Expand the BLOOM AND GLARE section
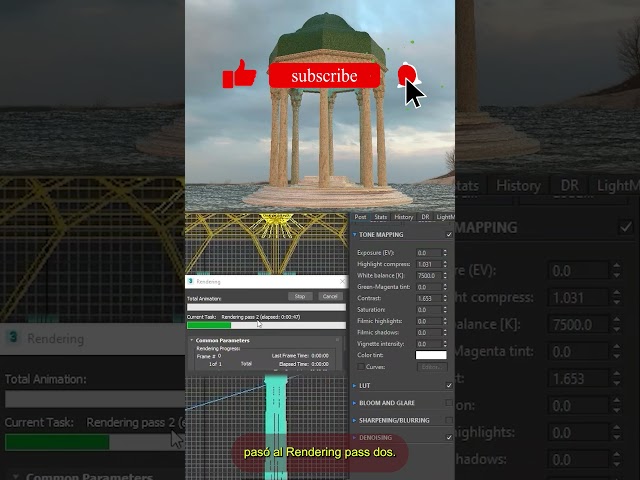Image resolution: width=640 pixels, height=480 pixels. coord(354,403)
